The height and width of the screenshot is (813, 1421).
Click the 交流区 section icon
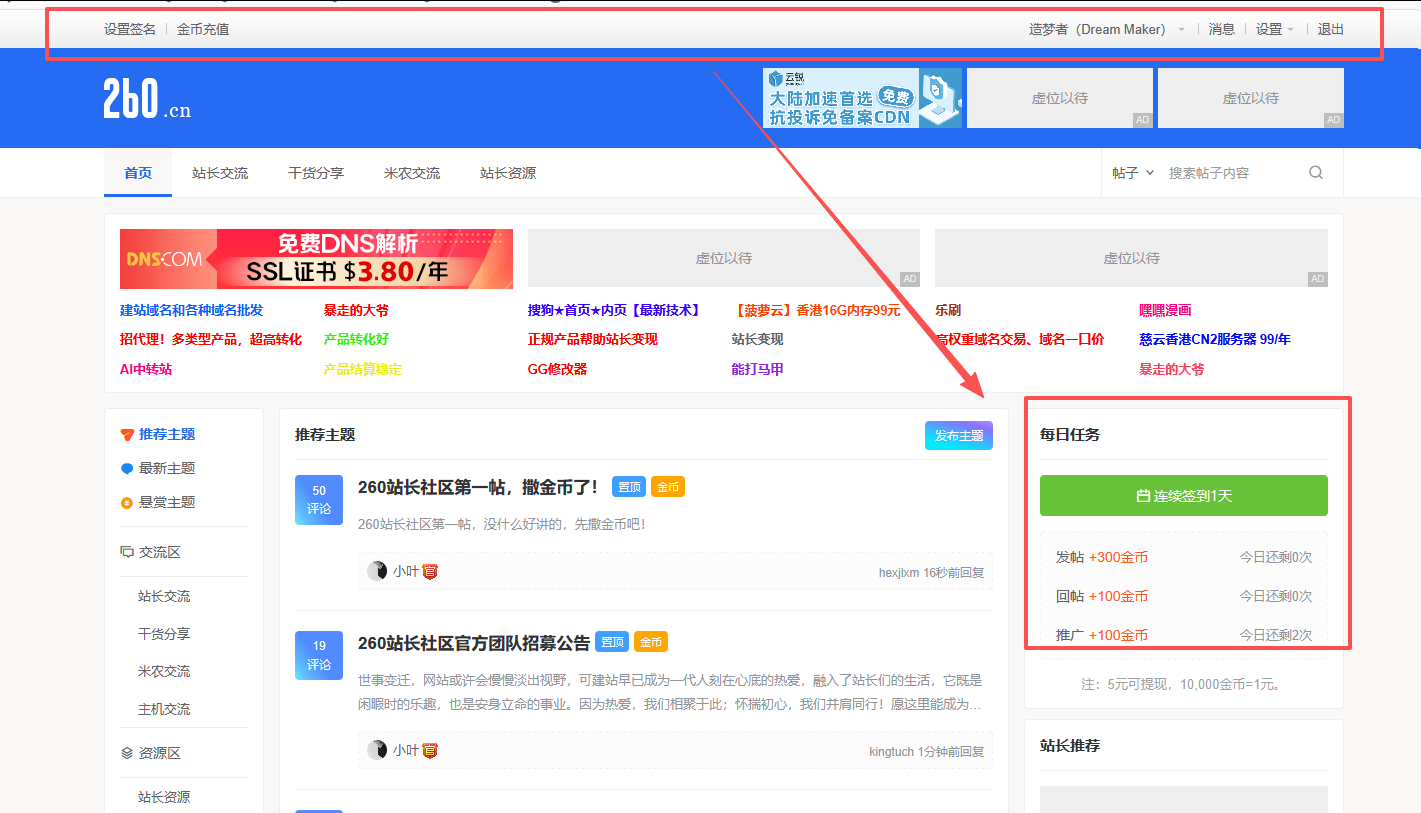[127, 552]
